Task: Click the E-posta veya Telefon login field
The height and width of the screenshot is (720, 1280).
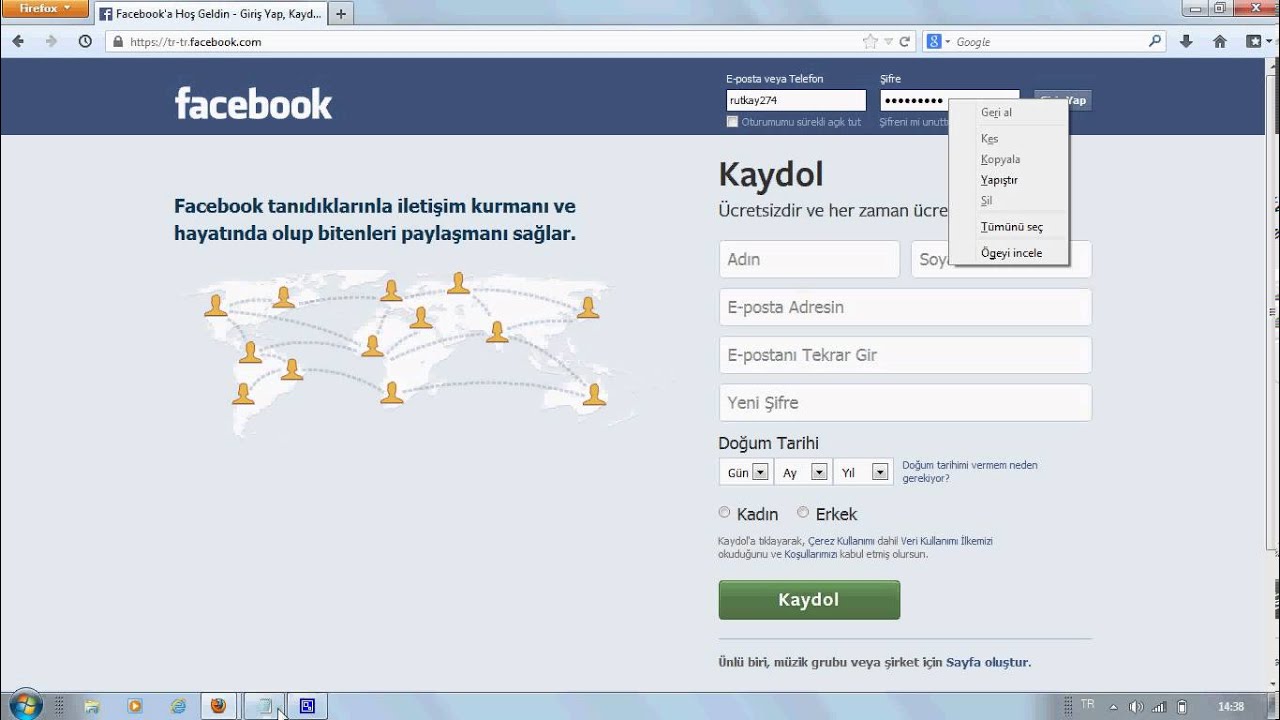Action: click(x=796, y=100)
